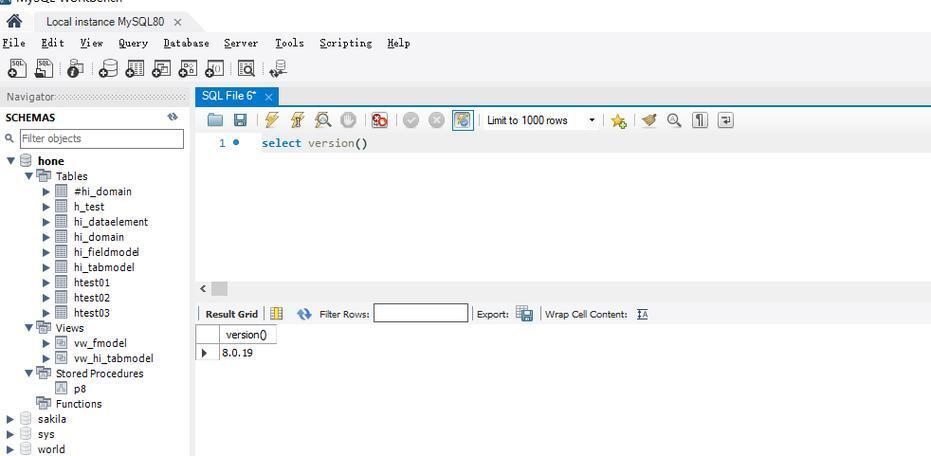Refresh the schemas list

(x=173, y=117)
